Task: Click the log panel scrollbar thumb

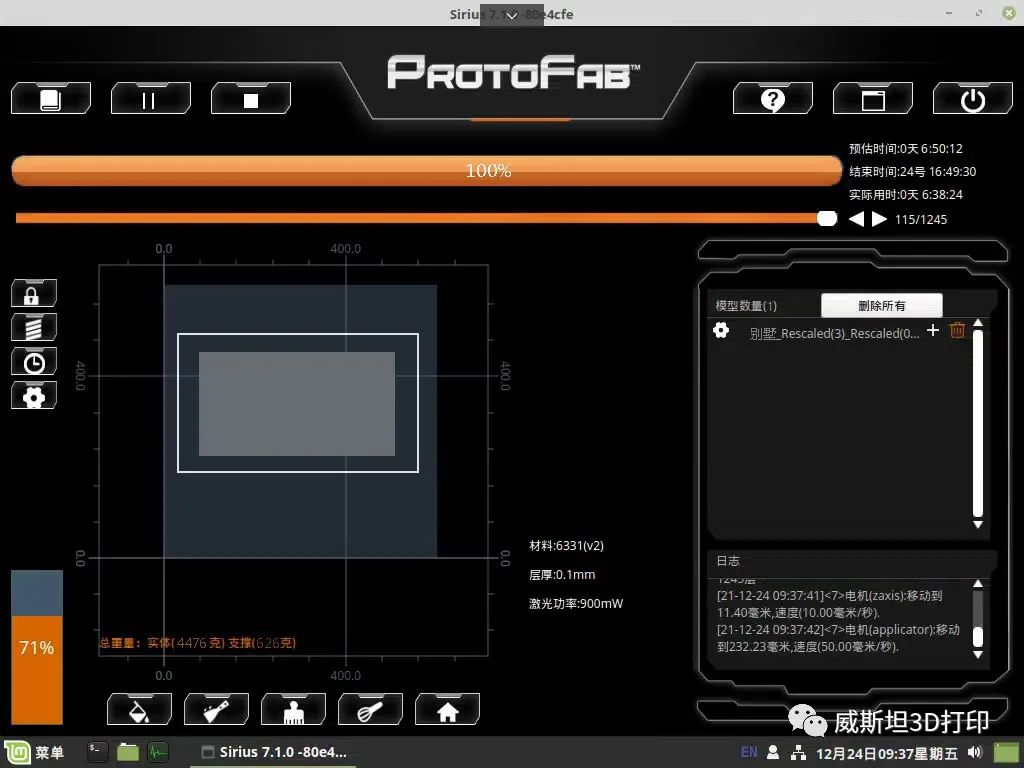Action: coord(978,637)
